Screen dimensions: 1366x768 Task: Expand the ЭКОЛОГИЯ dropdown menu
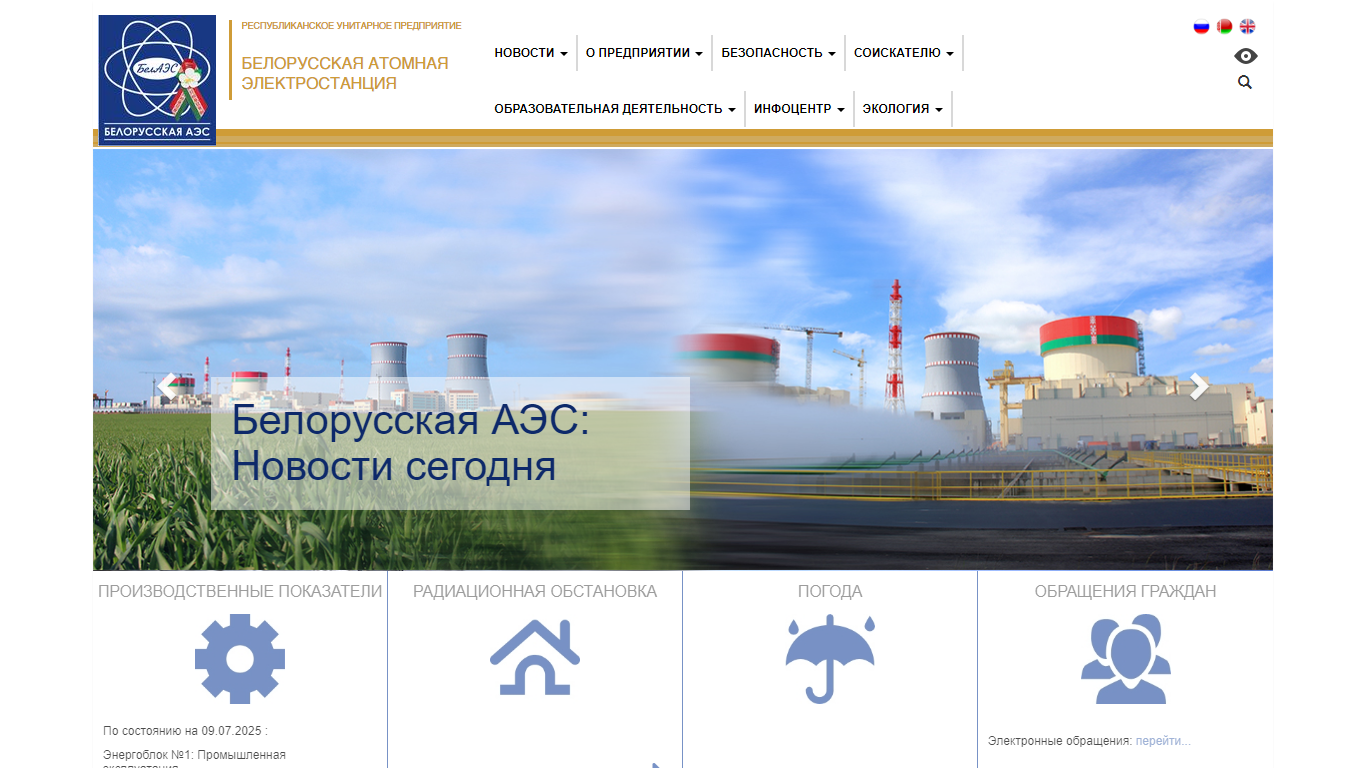click(x=903, y=109)
